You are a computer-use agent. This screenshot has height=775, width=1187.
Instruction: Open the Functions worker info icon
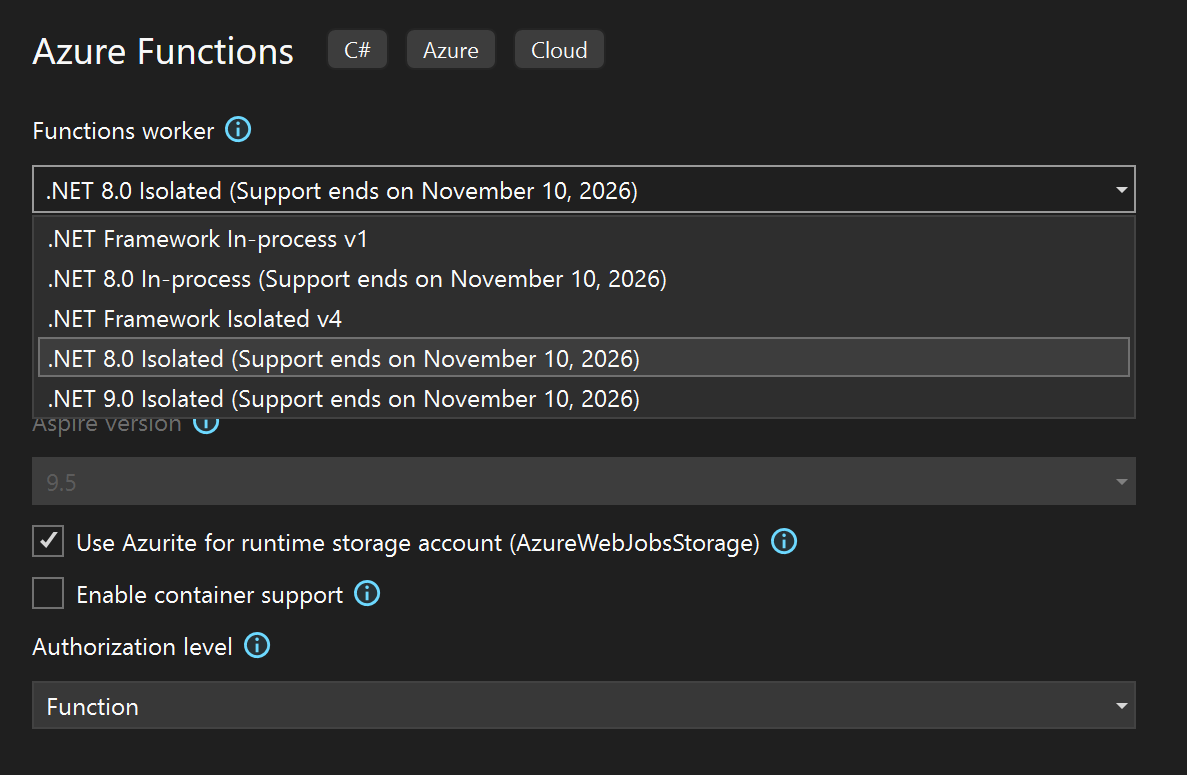coord(238,129)
